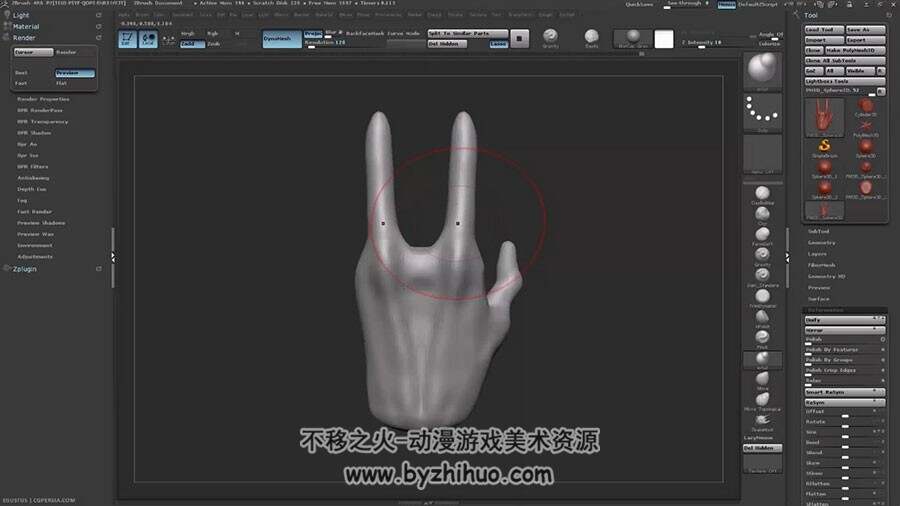The image size is (900, 506).
Task: Click the Make PolyMesh3D button
Action: (855, 50)
